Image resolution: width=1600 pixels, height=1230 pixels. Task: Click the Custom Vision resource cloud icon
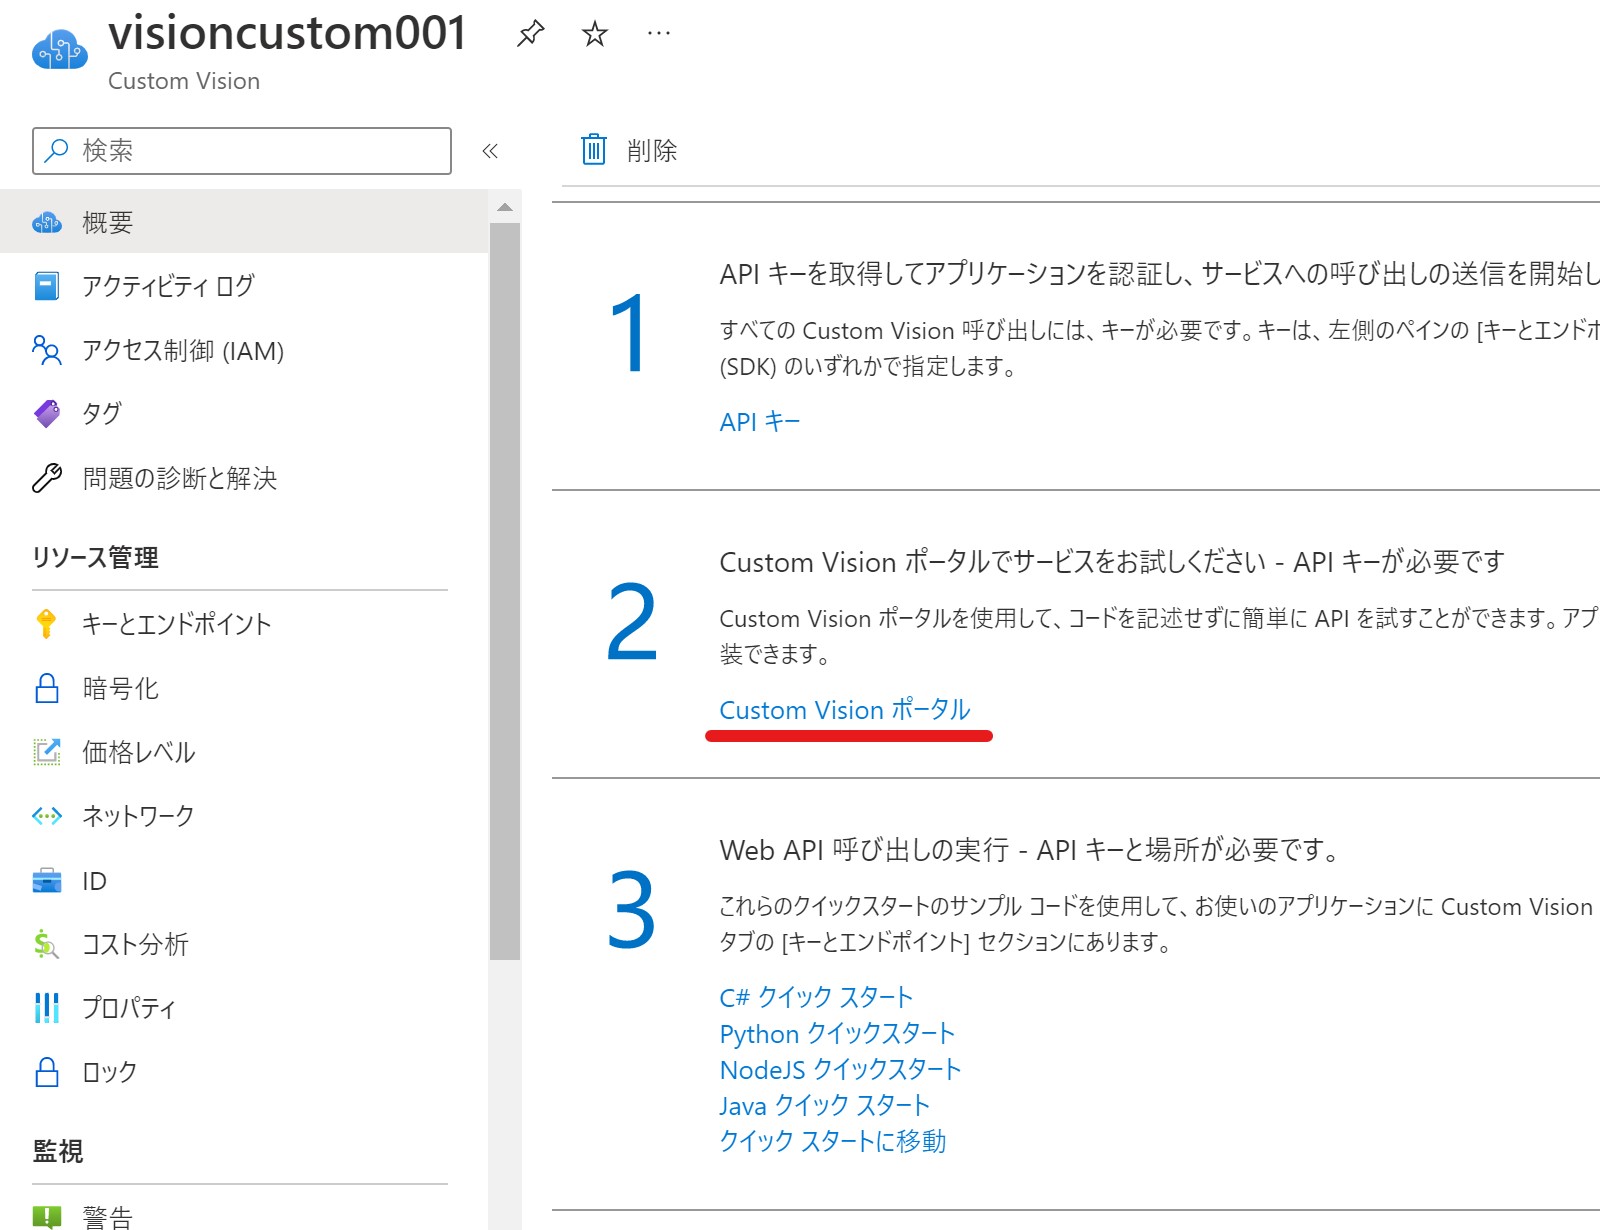point(59,49)
